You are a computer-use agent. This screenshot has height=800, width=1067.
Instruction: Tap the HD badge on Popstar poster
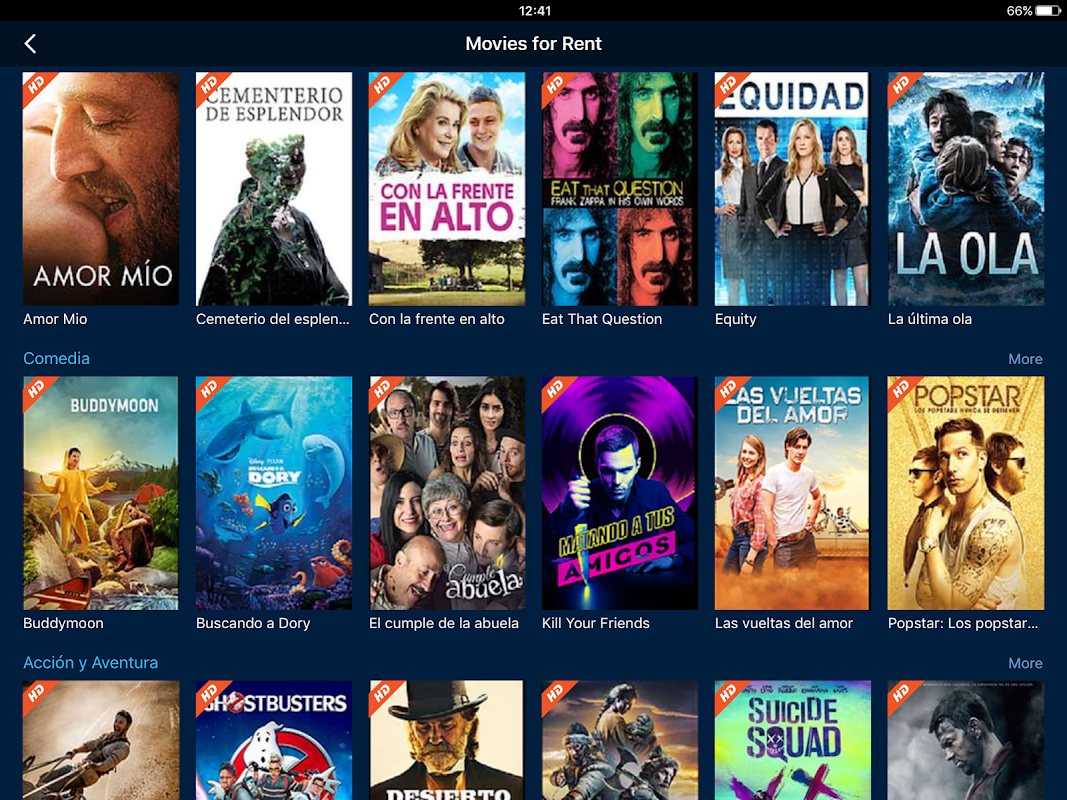click(x=901, y=390)
